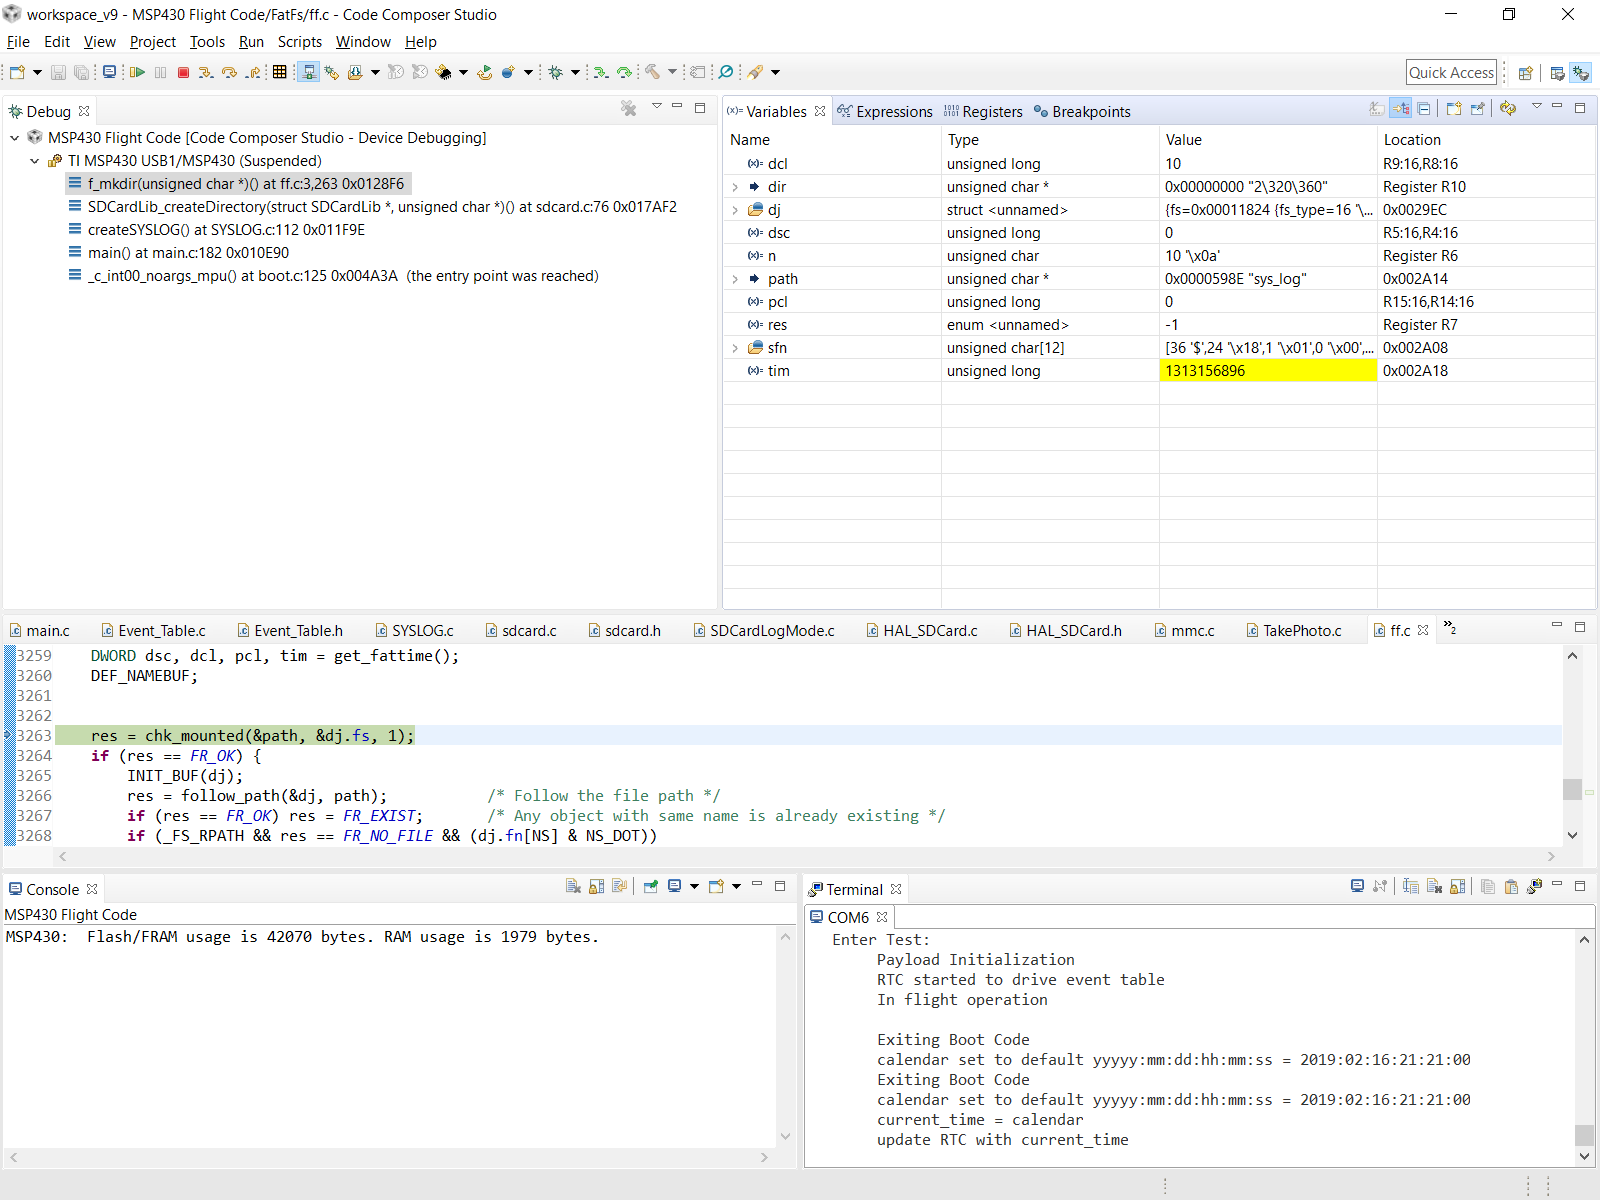Expand the dj struct variable

point(735,210)
